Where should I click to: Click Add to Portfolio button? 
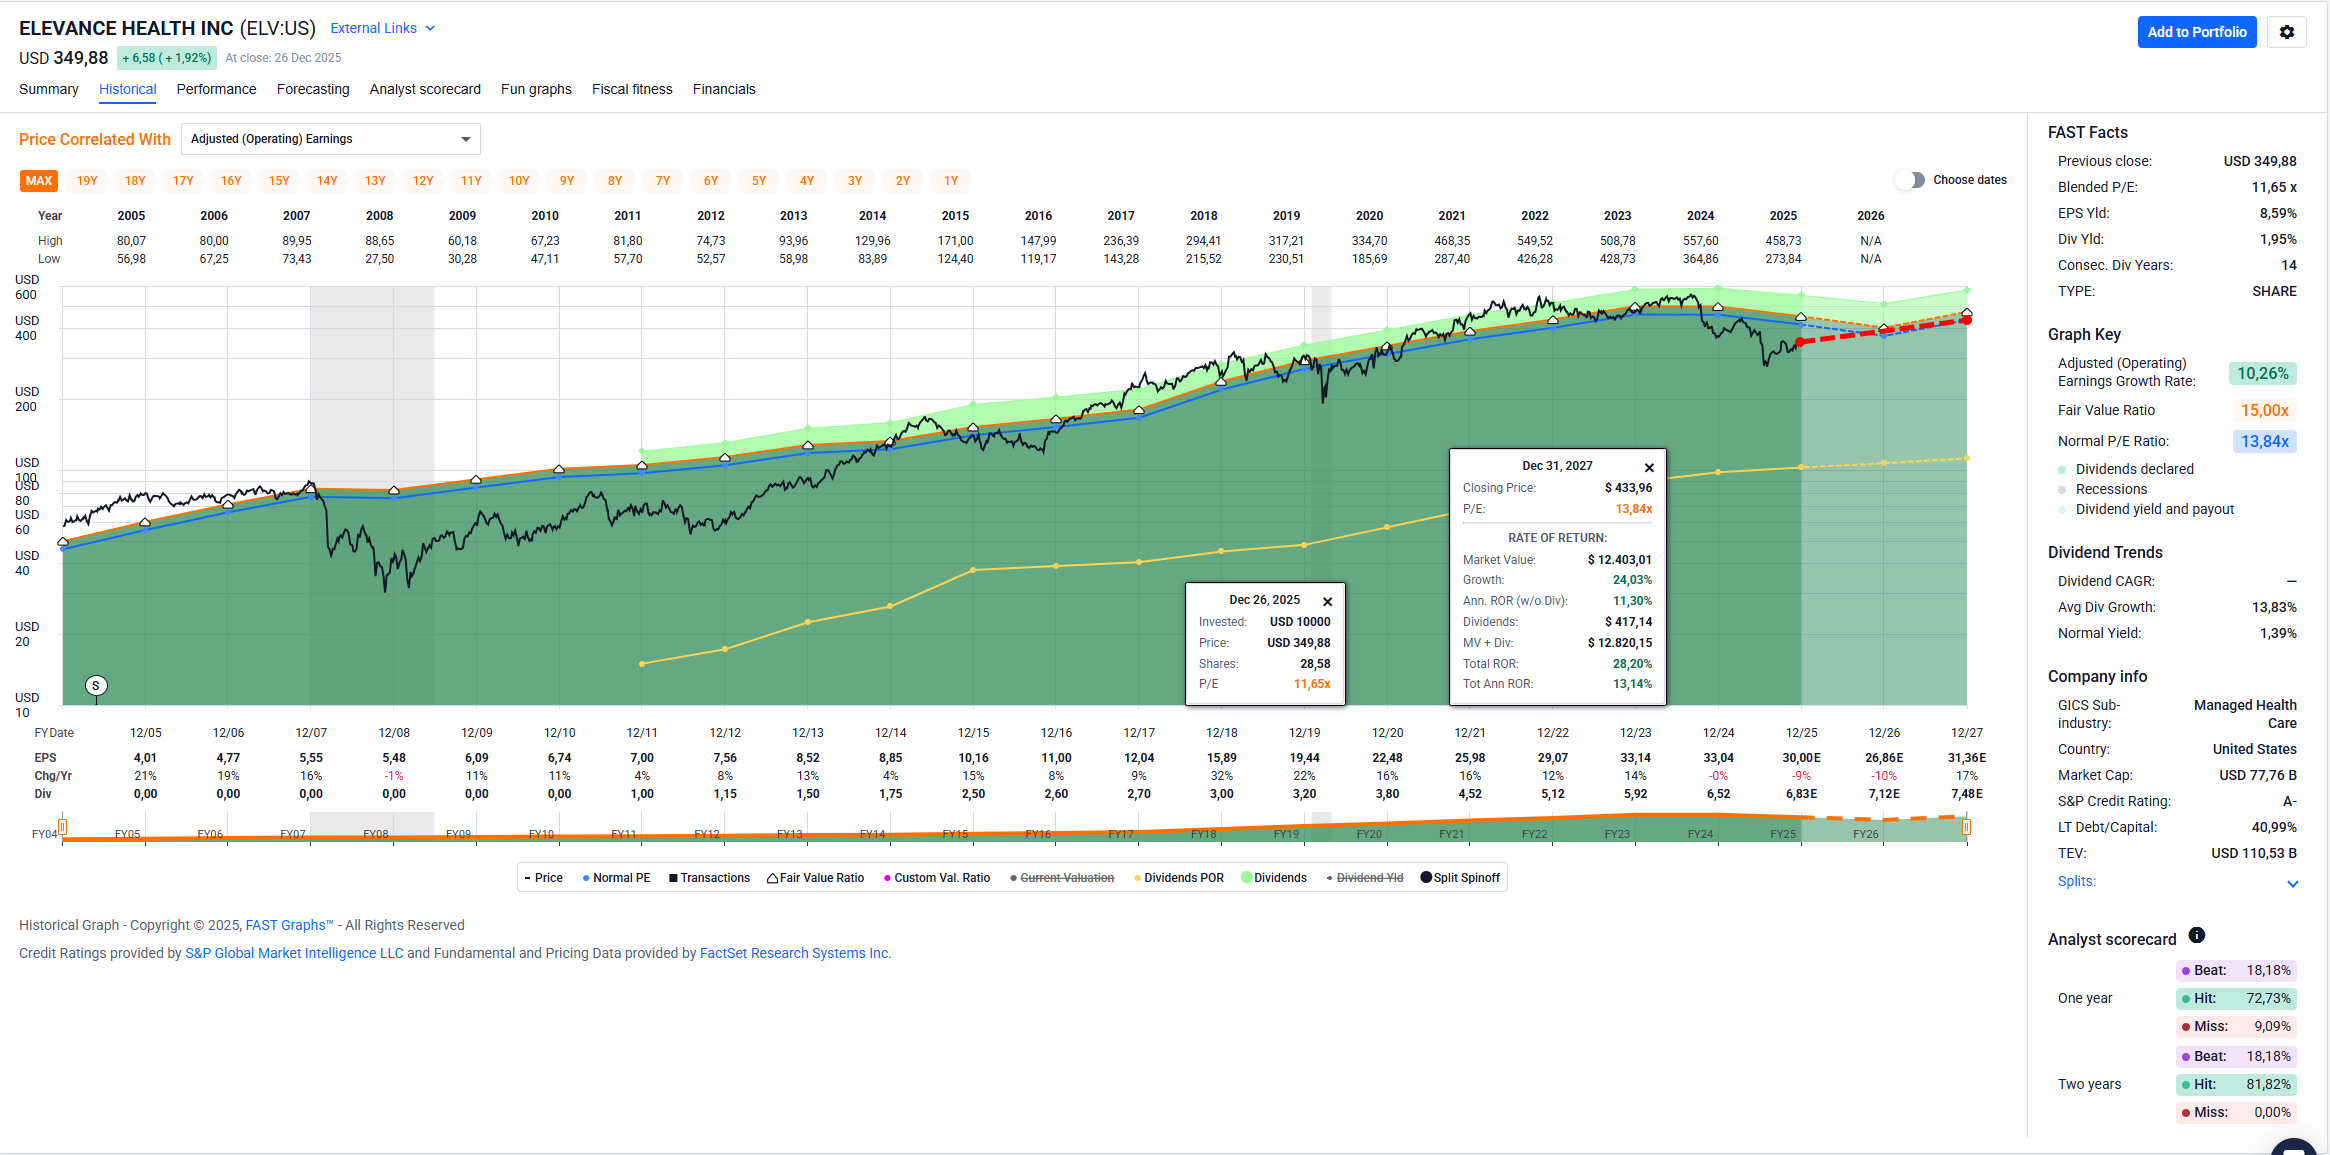tap(2196, 32)
